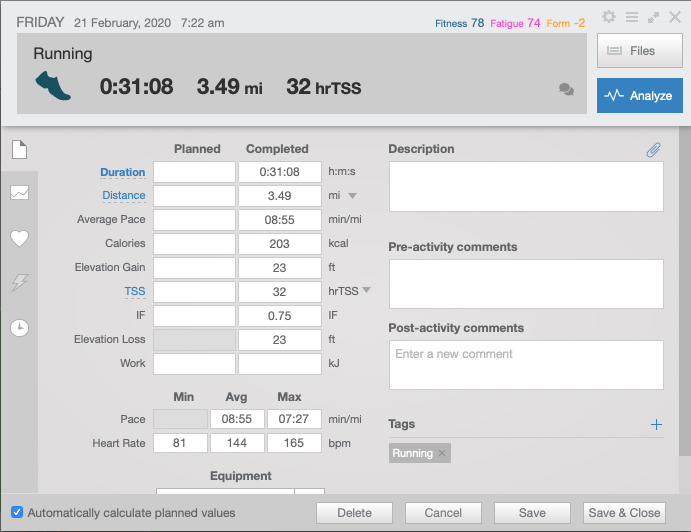
Task: Click completed Average Pace field 08:55
Action: (280, 220)
